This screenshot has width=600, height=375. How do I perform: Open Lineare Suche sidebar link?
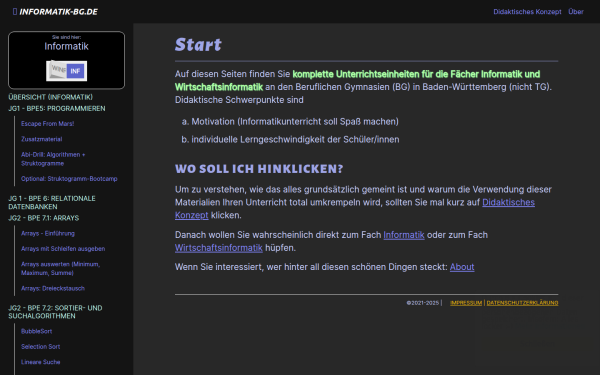(41, 362)
